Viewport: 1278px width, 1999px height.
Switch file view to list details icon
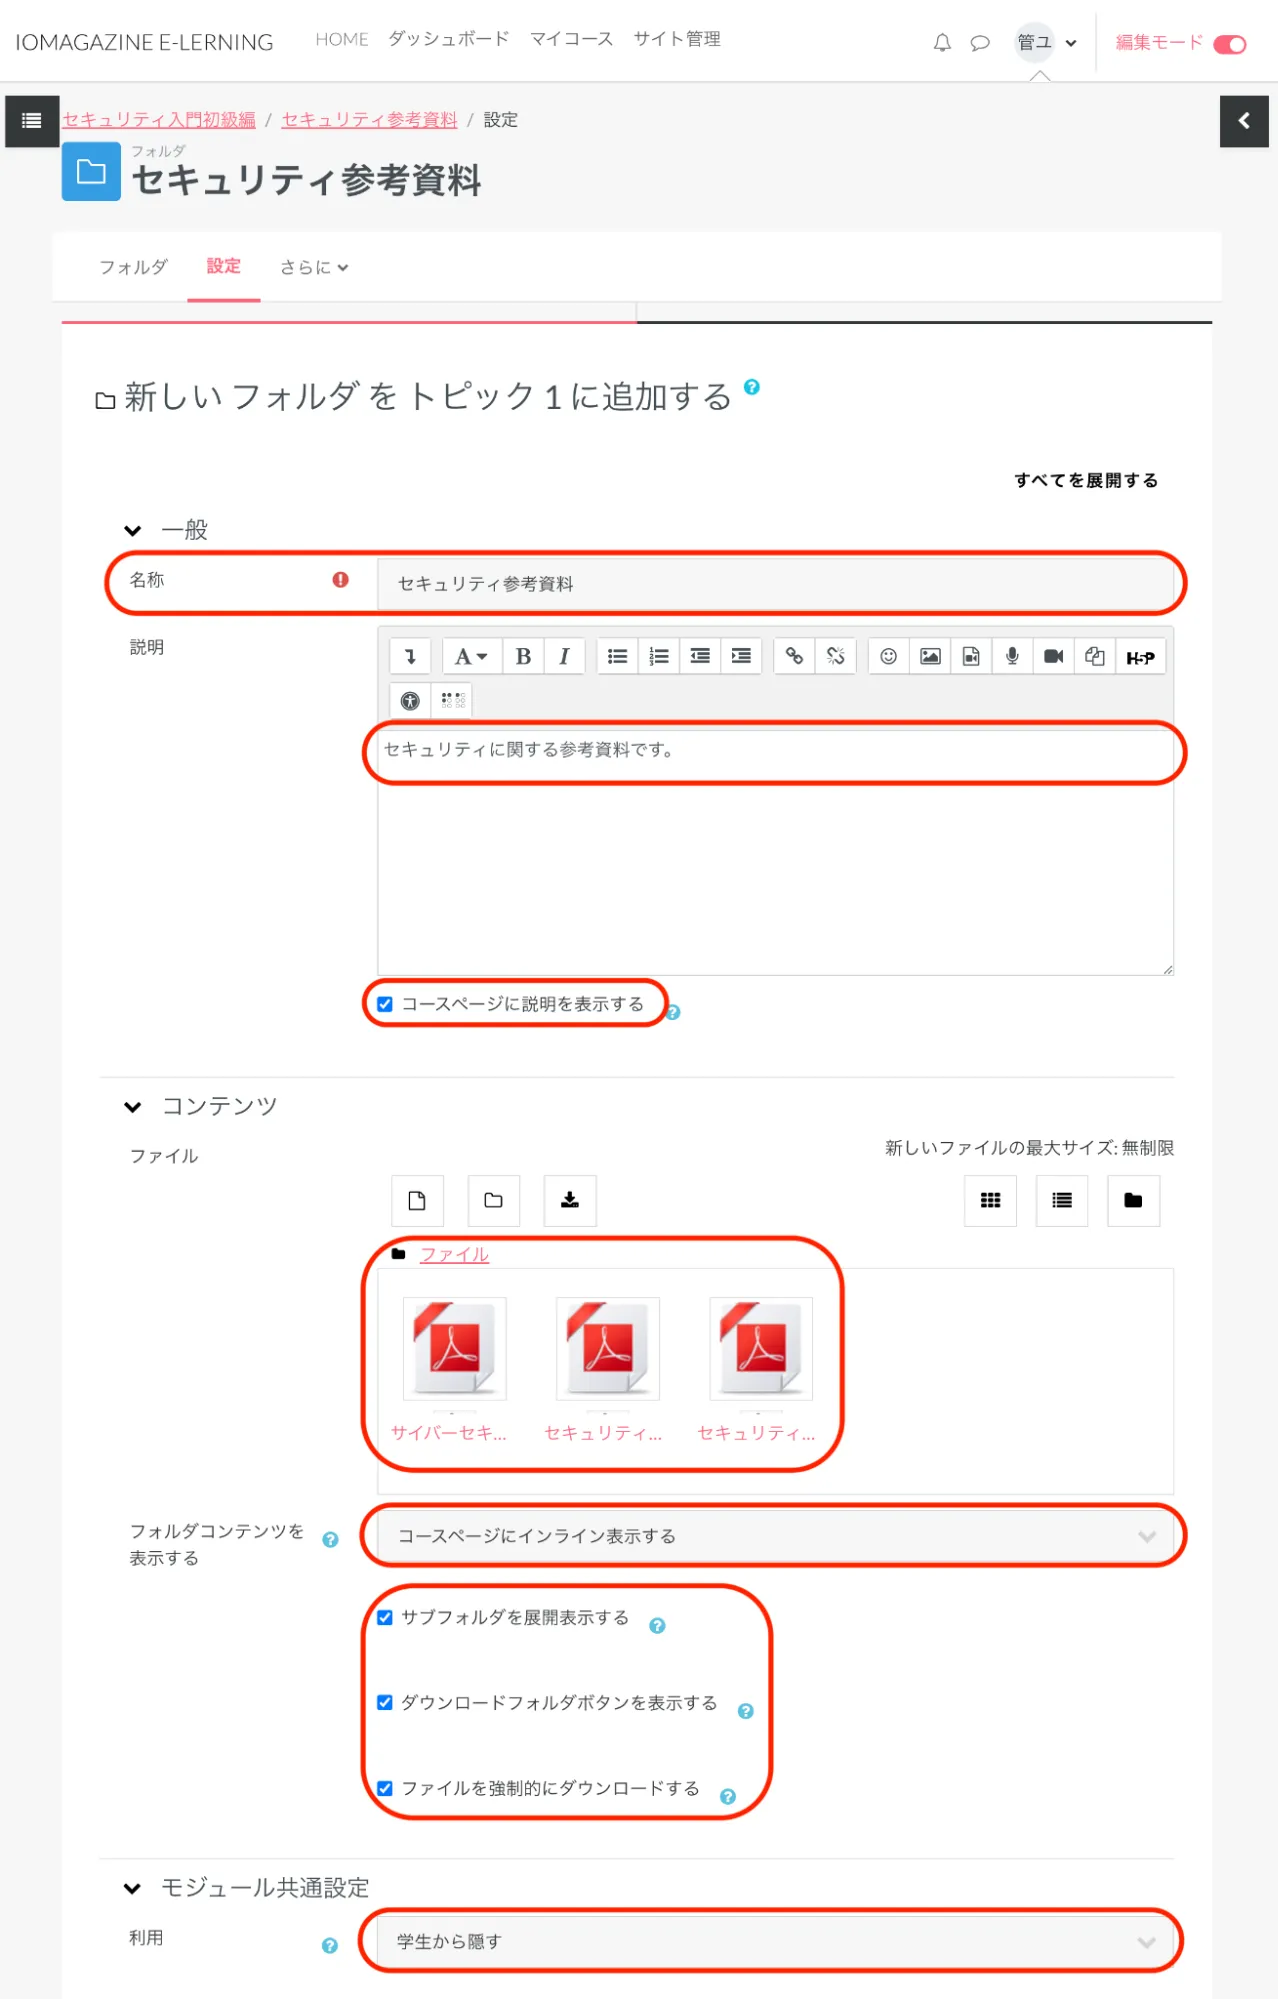coord(1061,1200)
